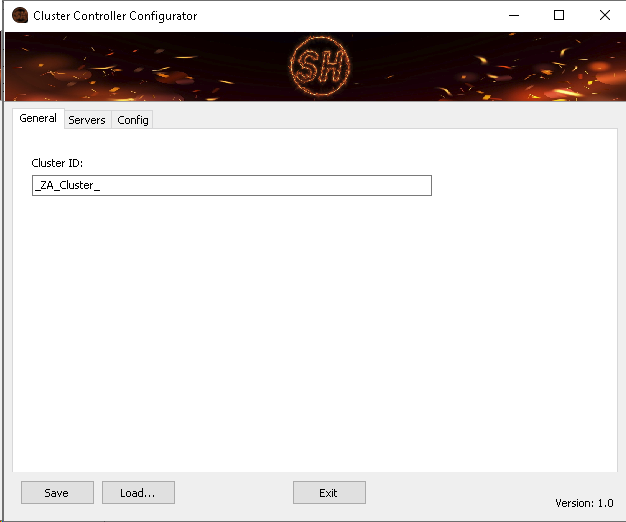Click the window title text in title bar

tap(115, 16)
